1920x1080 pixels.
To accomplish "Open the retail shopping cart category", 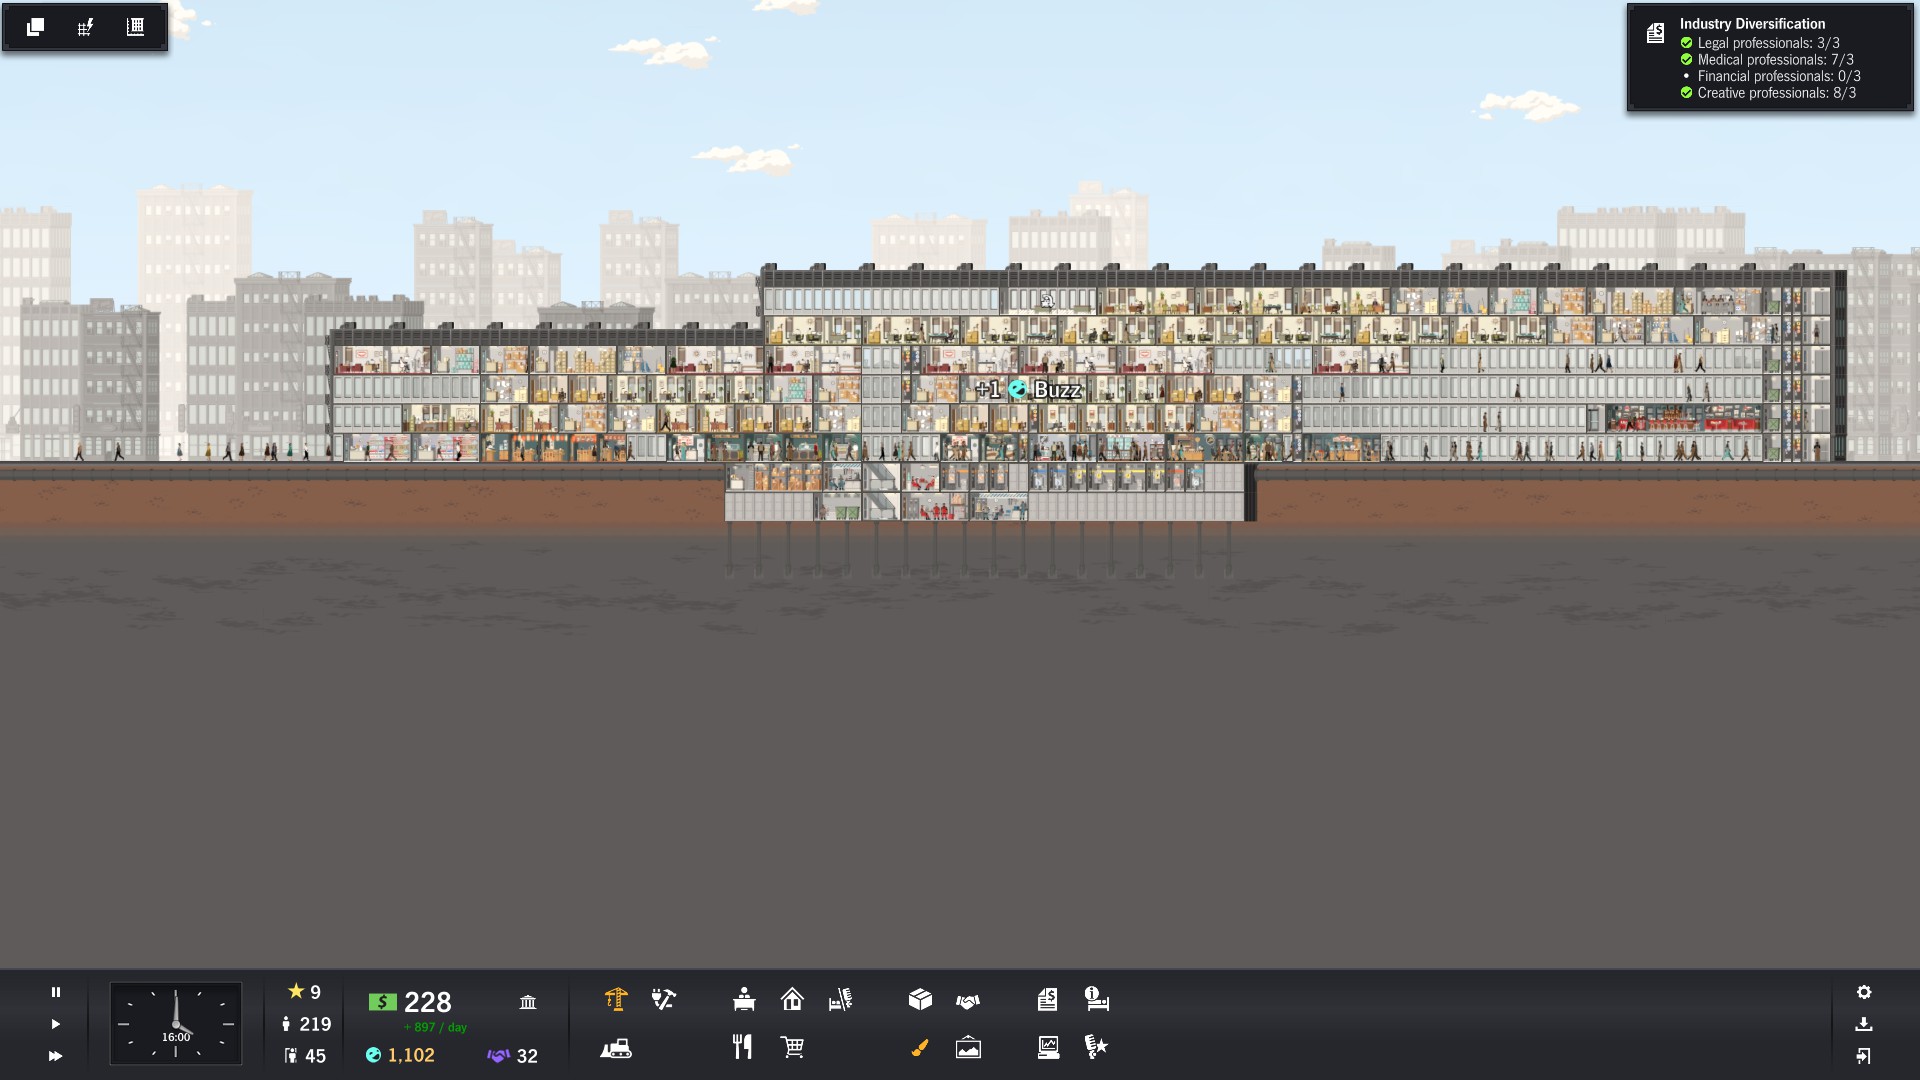I will pos(792,1047).
